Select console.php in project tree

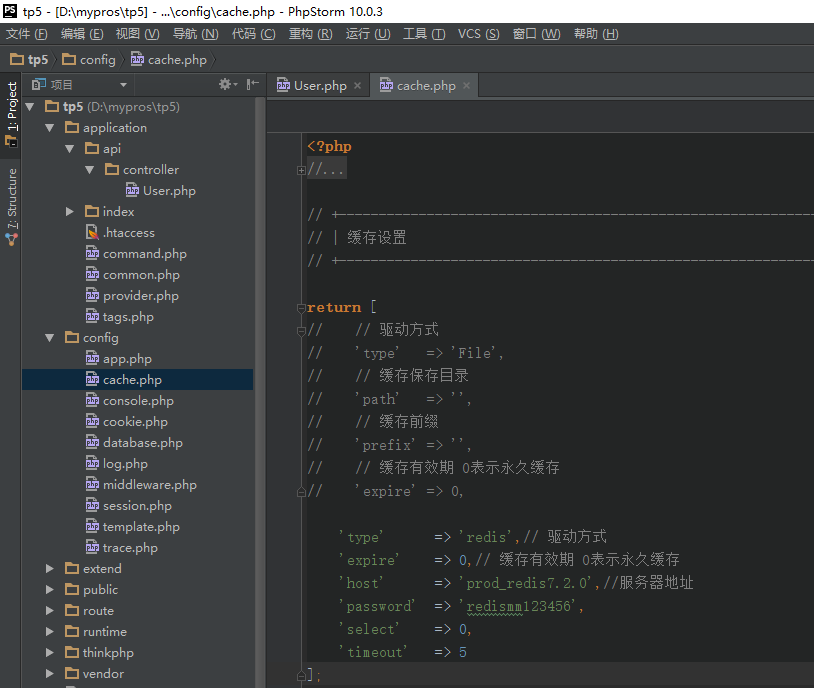pyautogui.click(x=138, y=401)
